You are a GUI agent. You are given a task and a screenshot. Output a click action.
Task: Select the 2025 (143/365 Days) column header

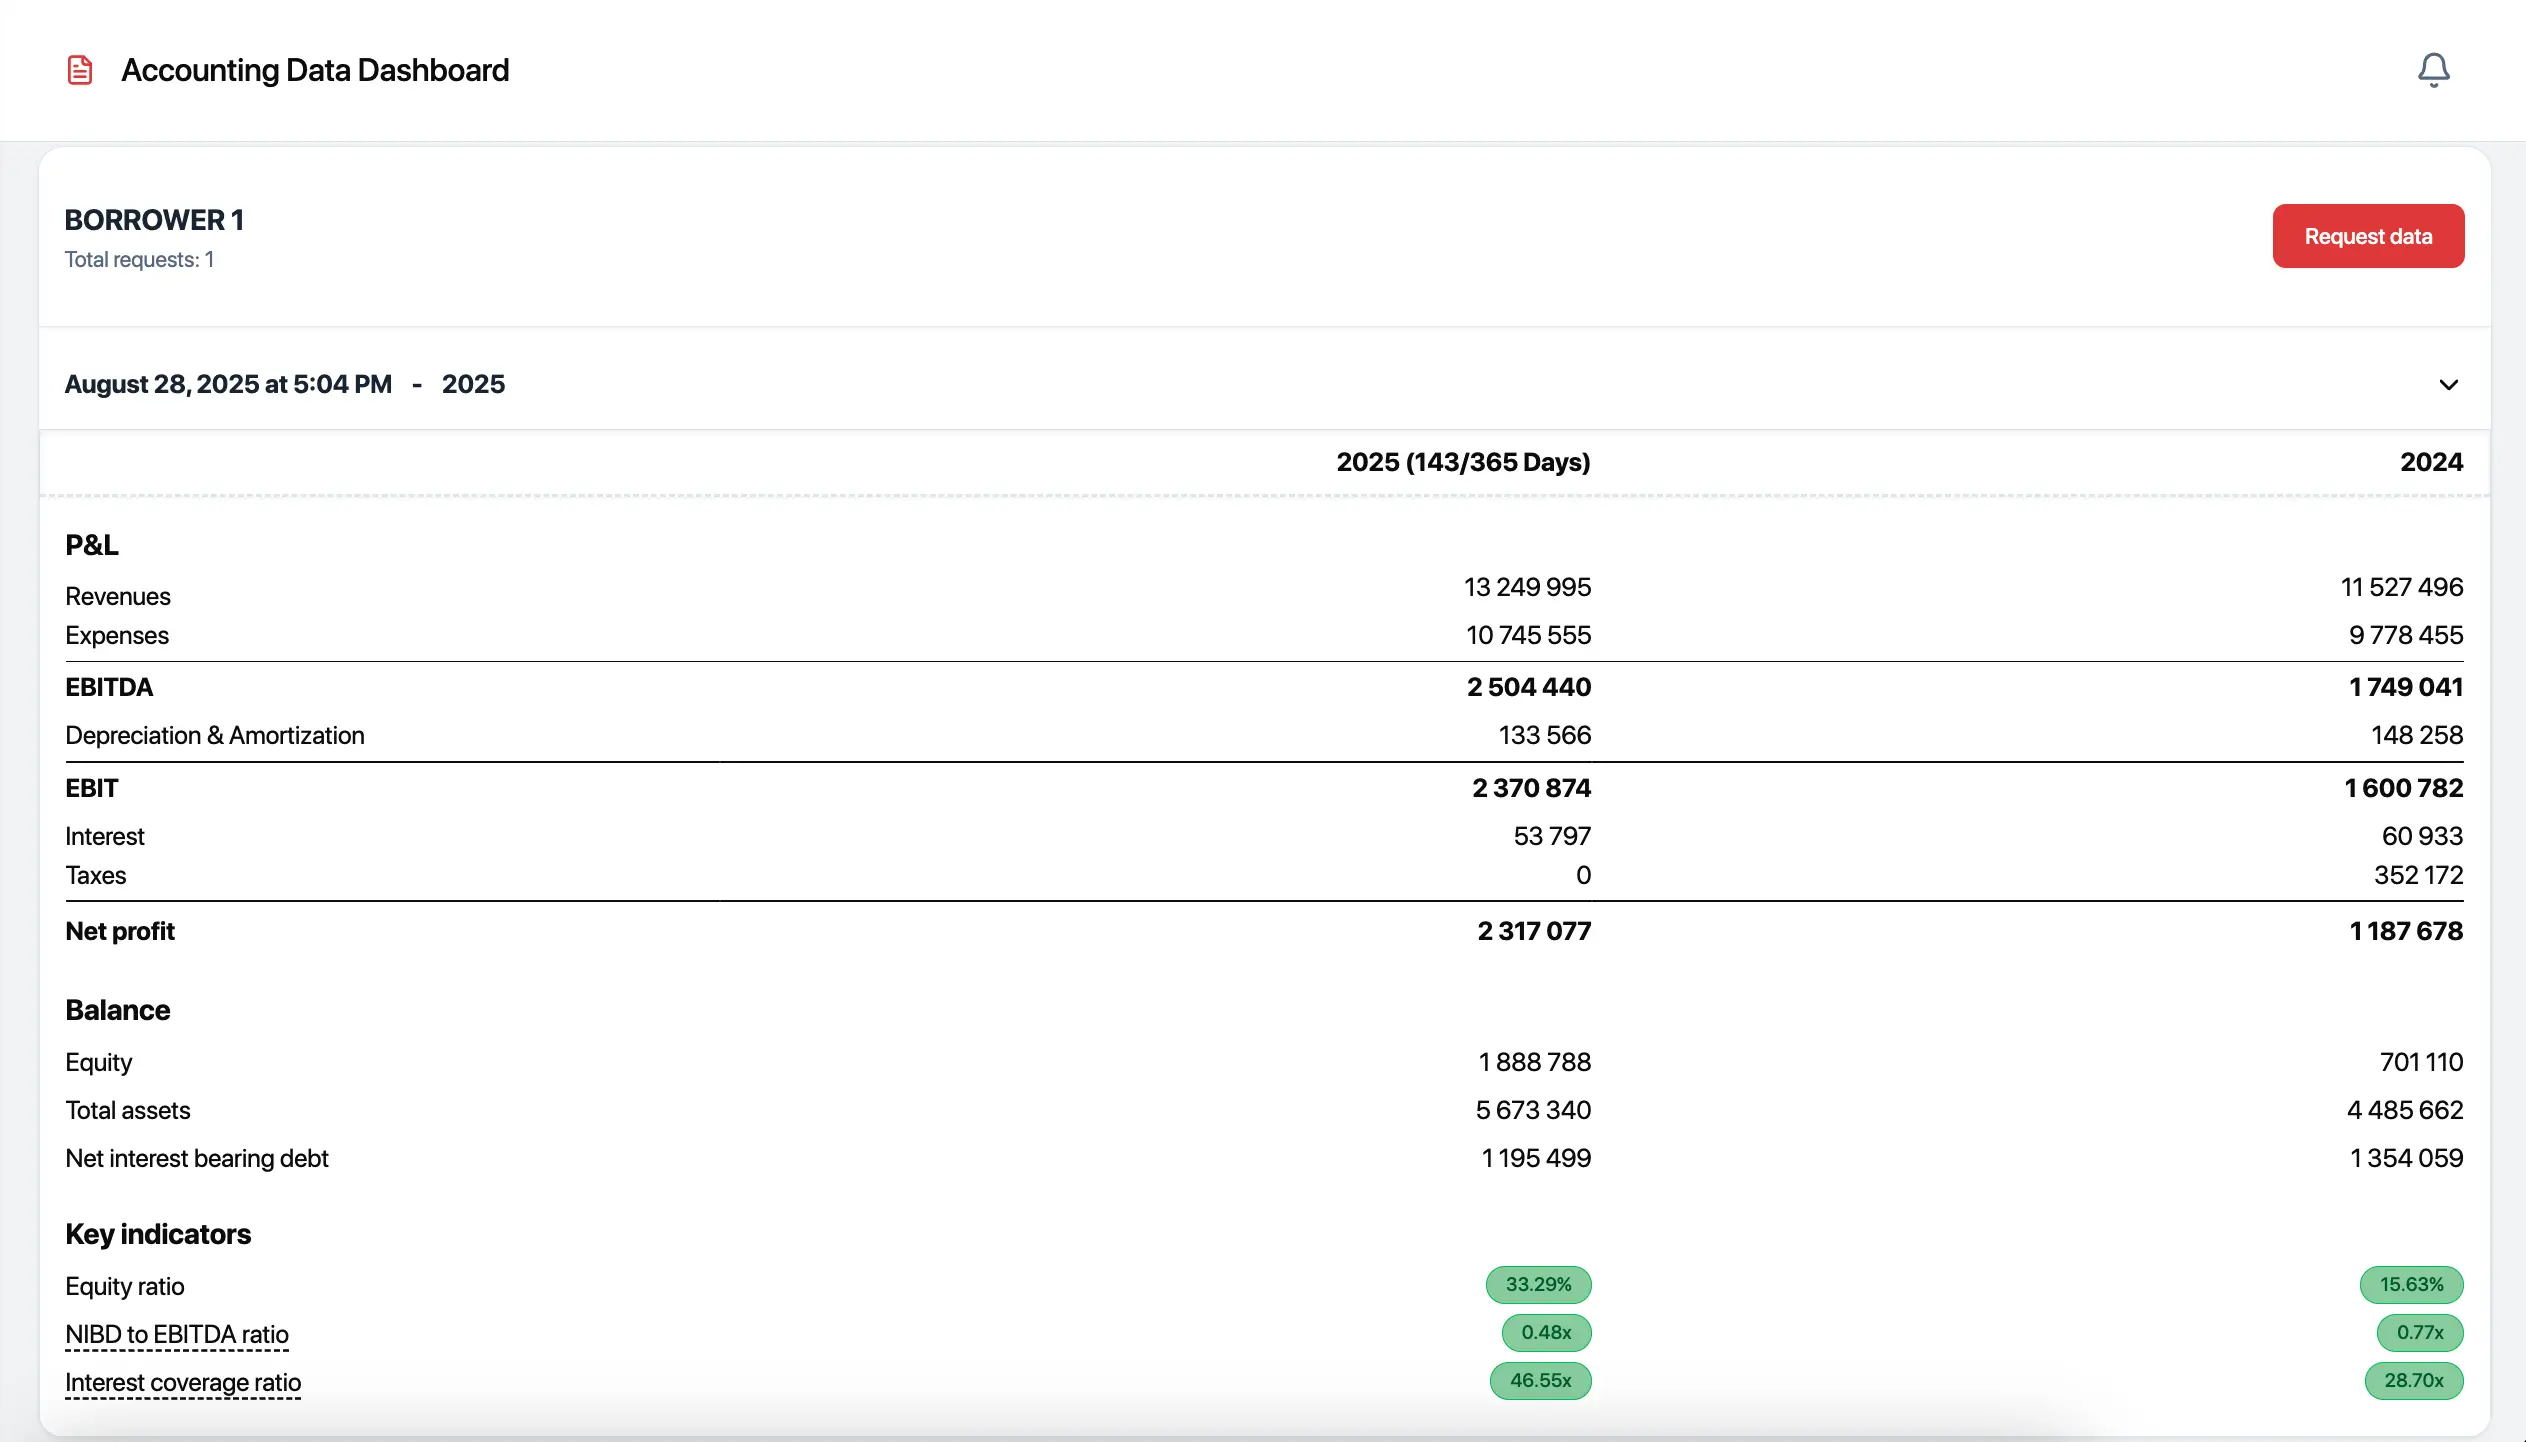coord(1464,462)
